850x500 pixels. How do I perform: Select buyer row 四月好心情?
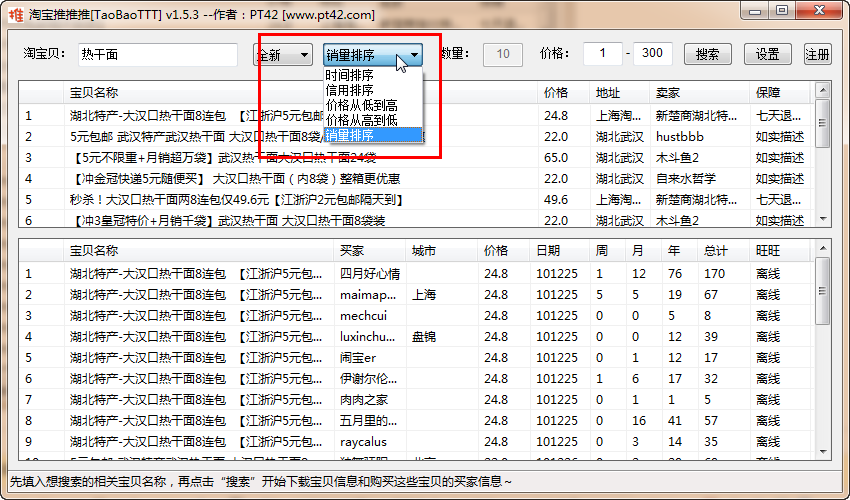416,274
